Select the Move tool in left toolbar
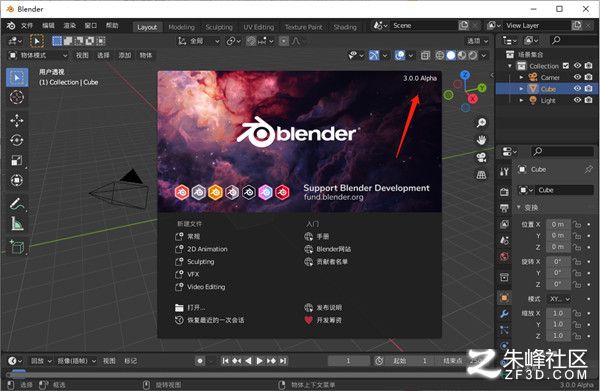600x391 pixels. (16, 121)
